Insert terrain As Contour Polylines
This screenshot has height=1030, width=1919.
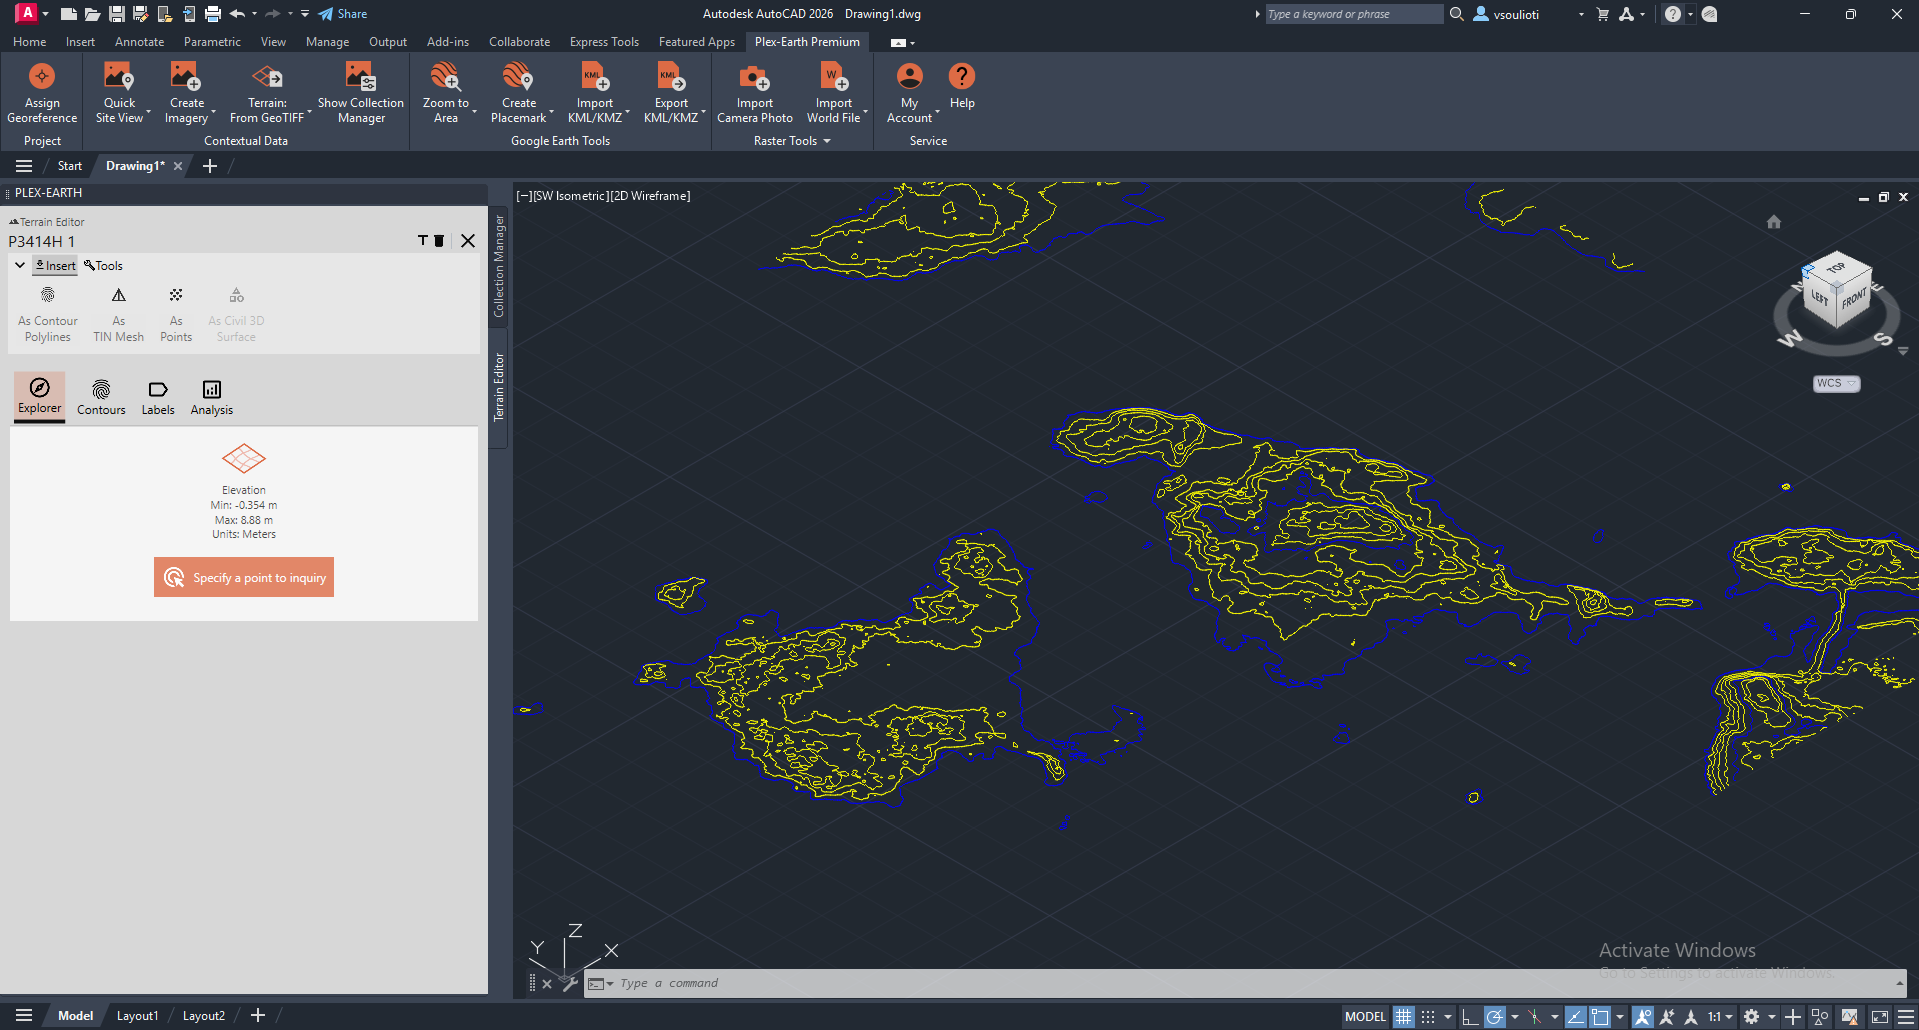[48, 315]
